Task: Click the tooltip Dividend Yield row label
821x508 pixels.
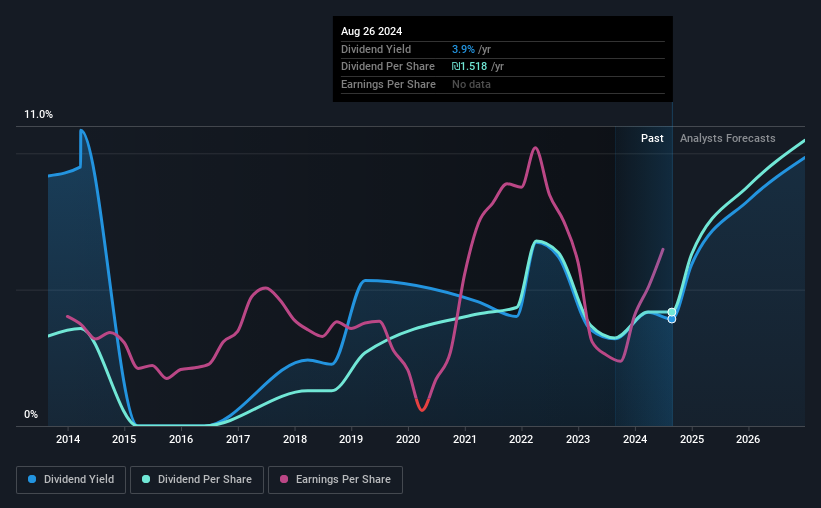Action: (x=376, y=49)
